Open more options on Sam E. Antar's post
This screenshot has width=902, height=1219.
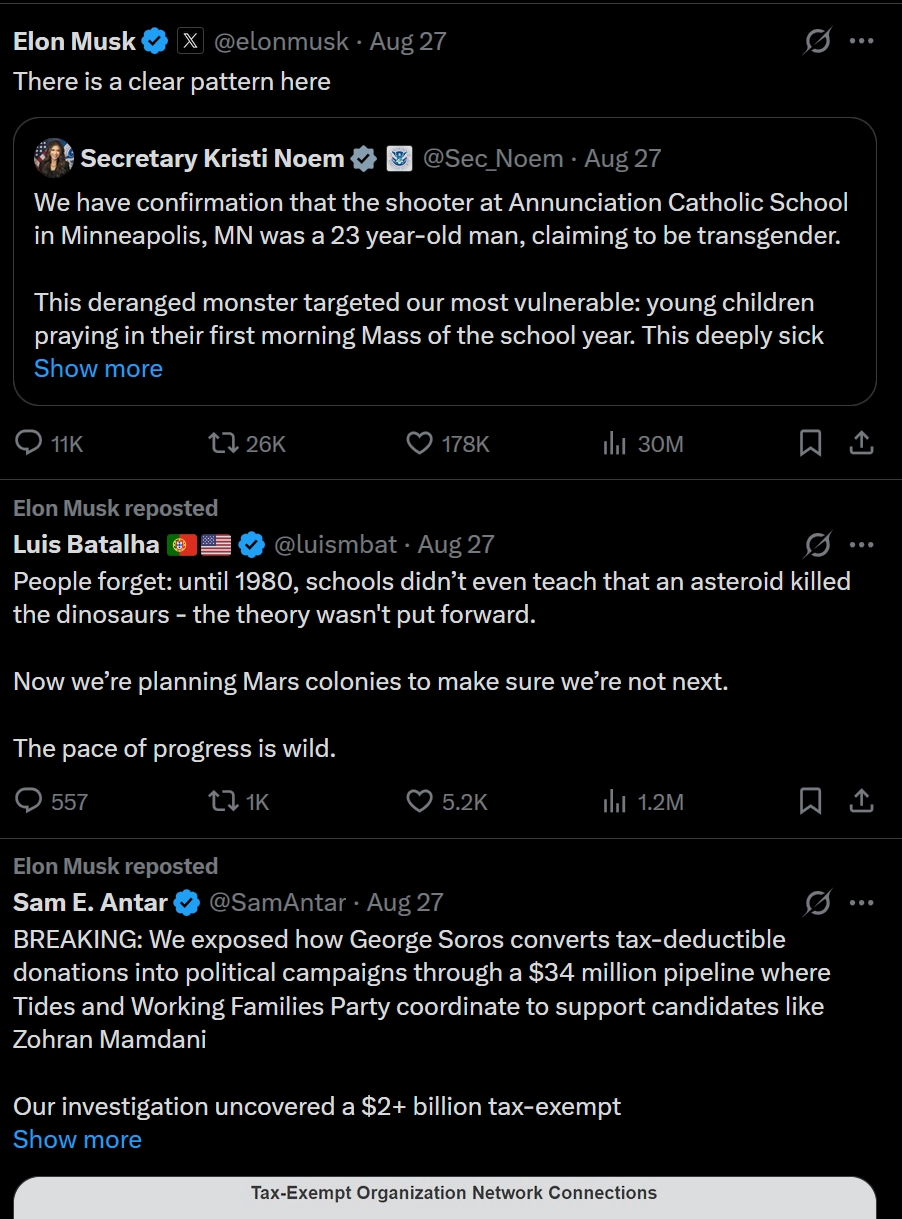coord(861,903)
